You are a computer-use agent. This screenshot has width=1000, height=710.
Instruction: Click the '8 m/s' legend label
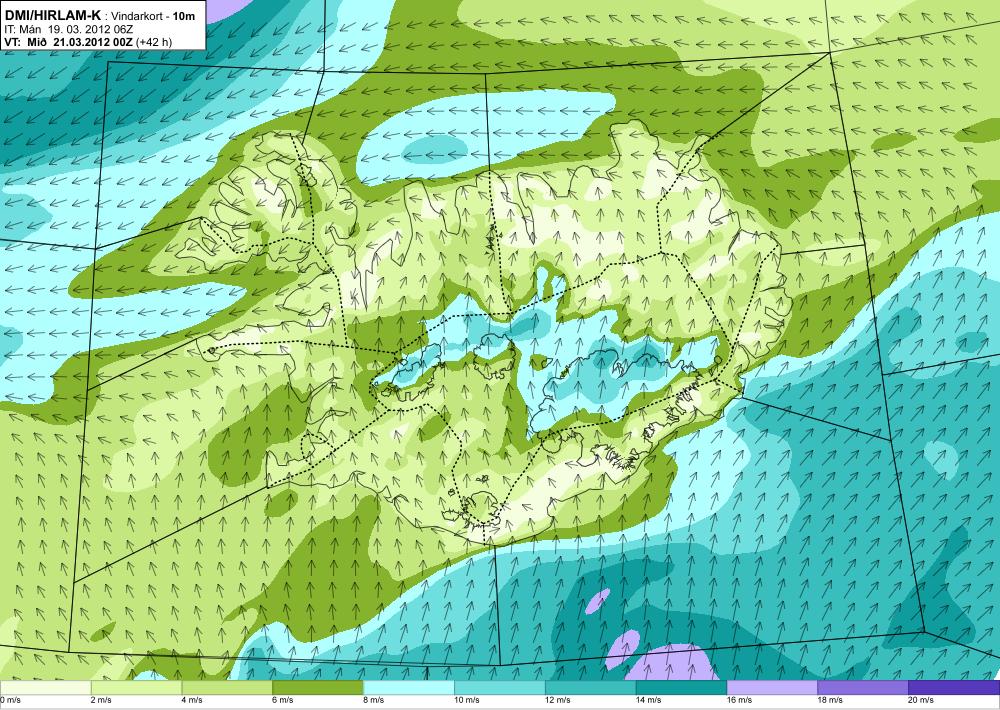pyautogui.click(x=374, y=700)
